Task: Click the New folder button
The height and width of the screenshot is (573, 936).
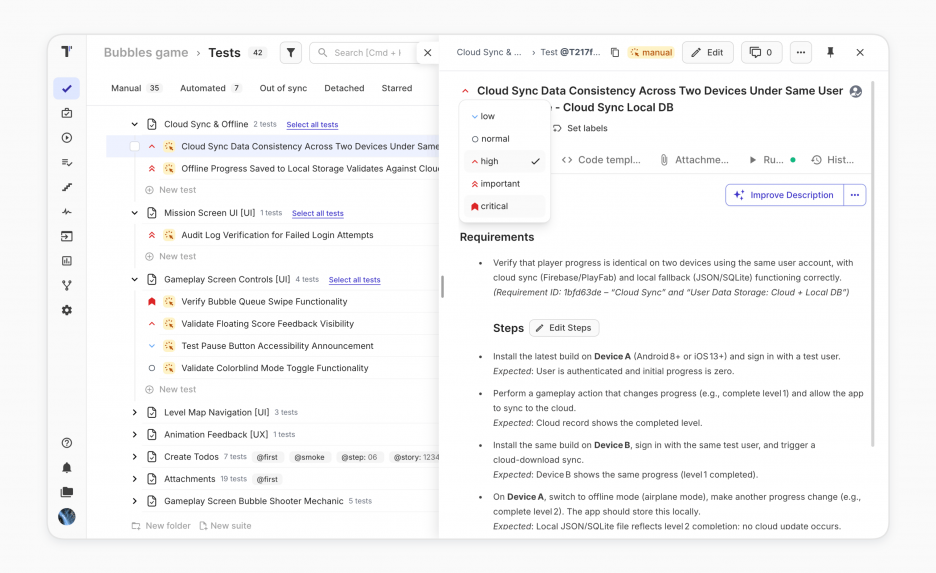Action: (161, 526)
